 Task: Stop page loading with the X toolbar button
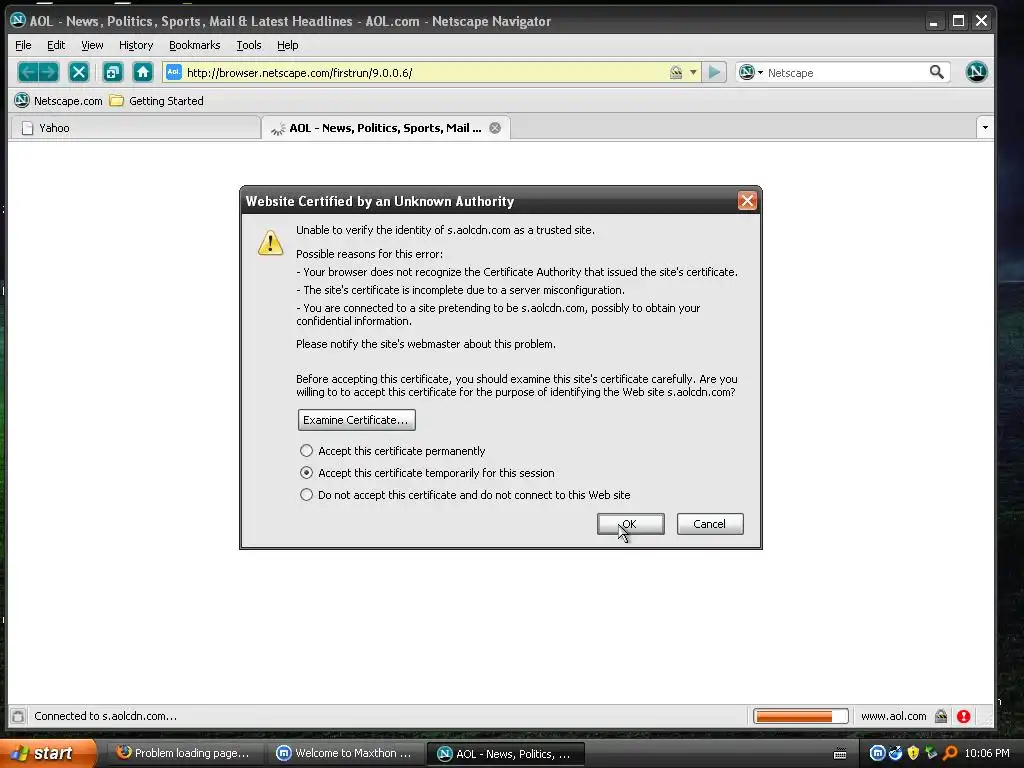(79, 72)
